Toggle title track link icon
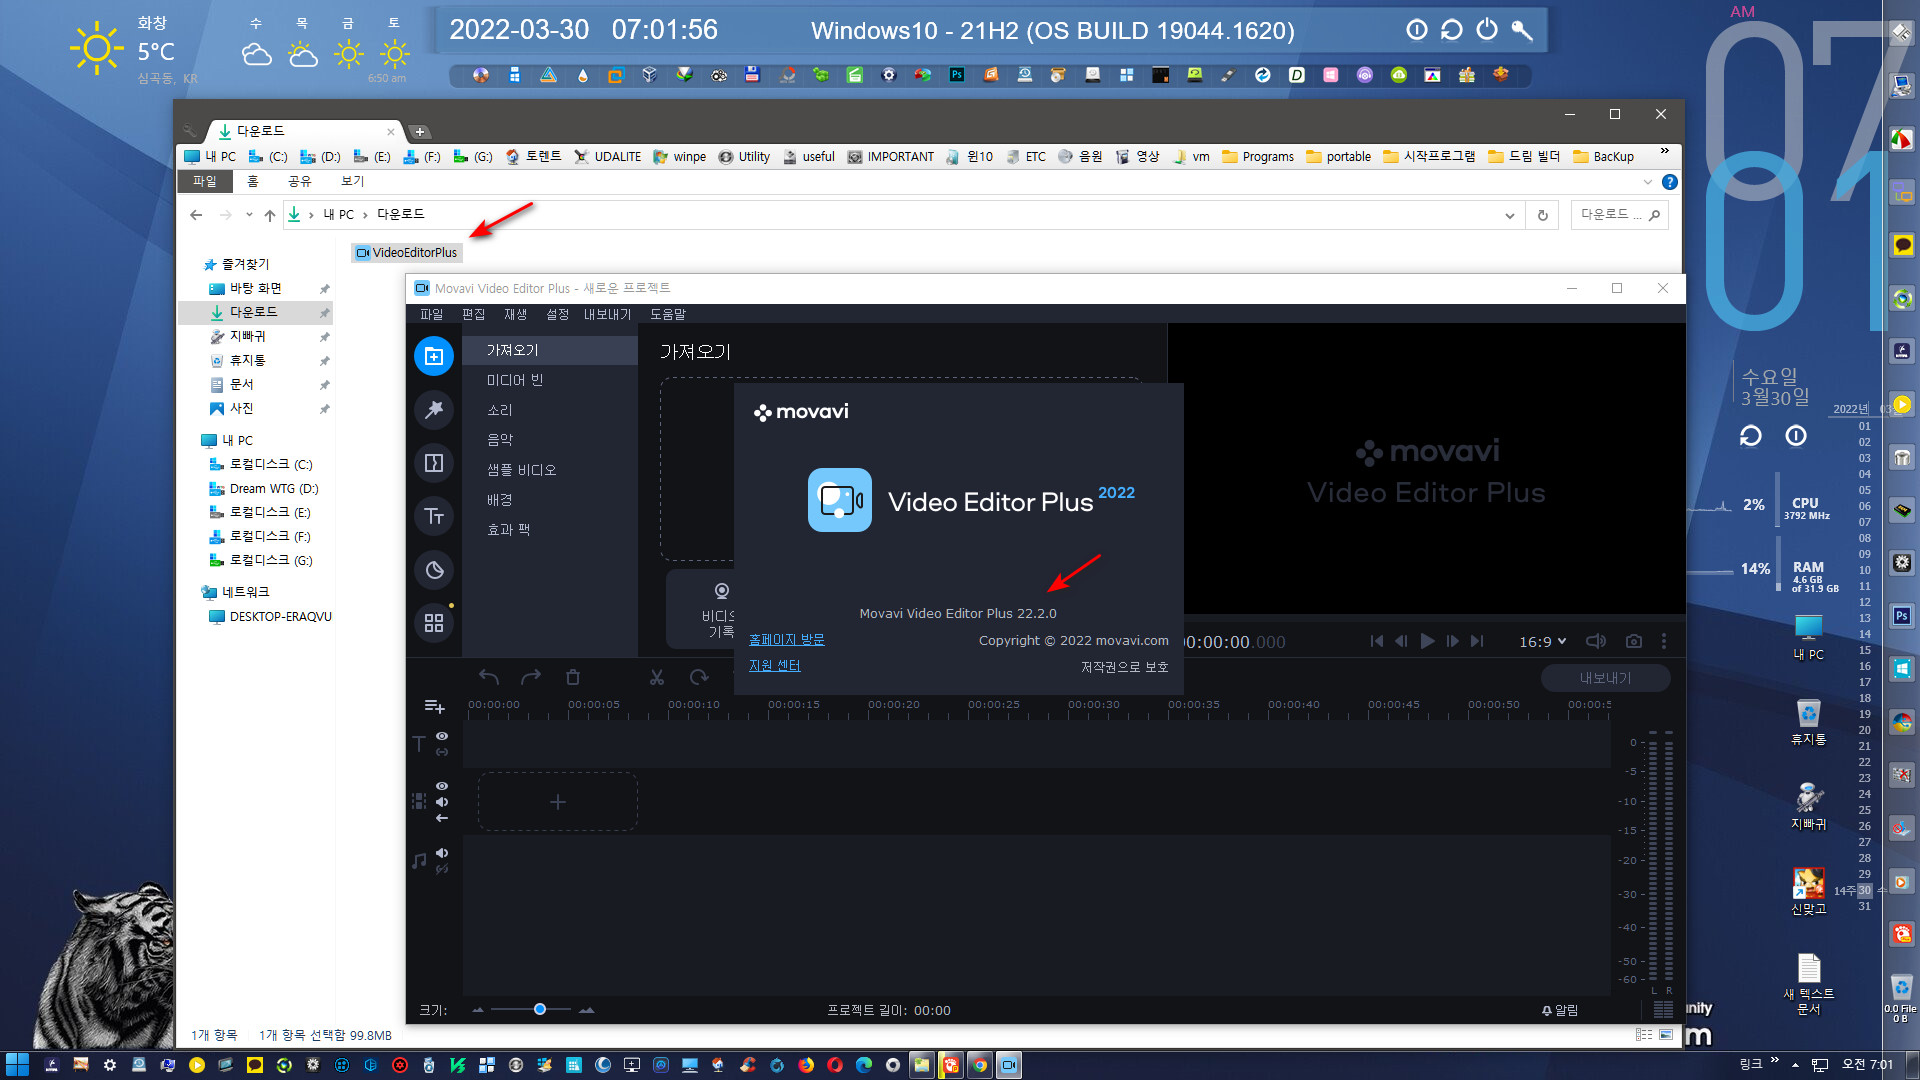 tap(441, 752)
